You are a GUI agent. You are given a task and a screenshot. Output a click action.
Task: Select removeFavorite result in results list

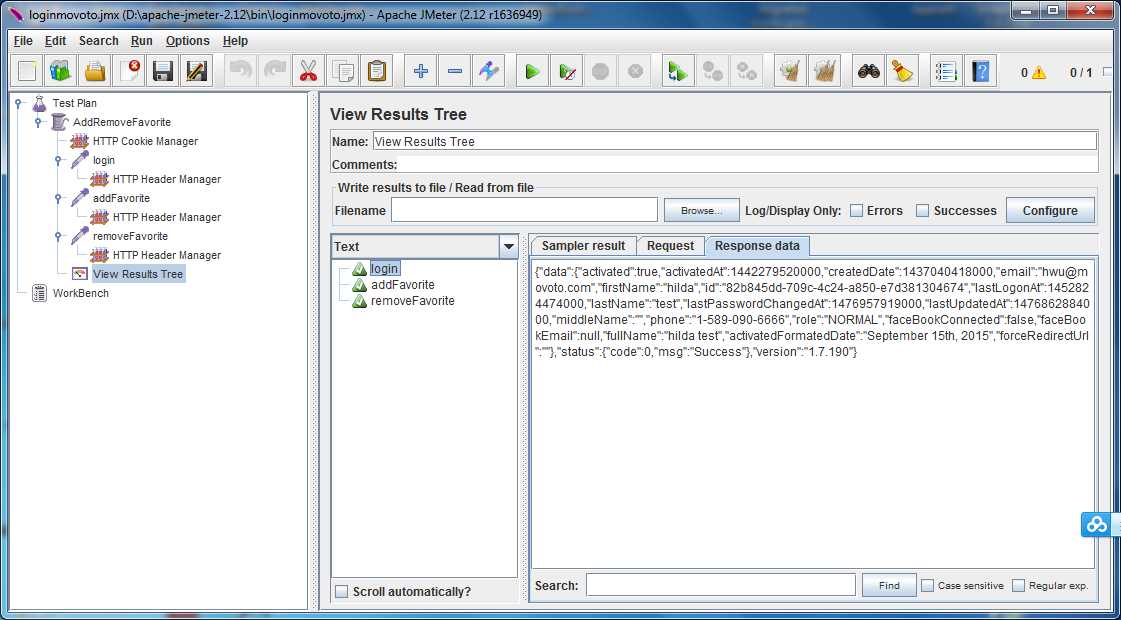click(413, 301)
